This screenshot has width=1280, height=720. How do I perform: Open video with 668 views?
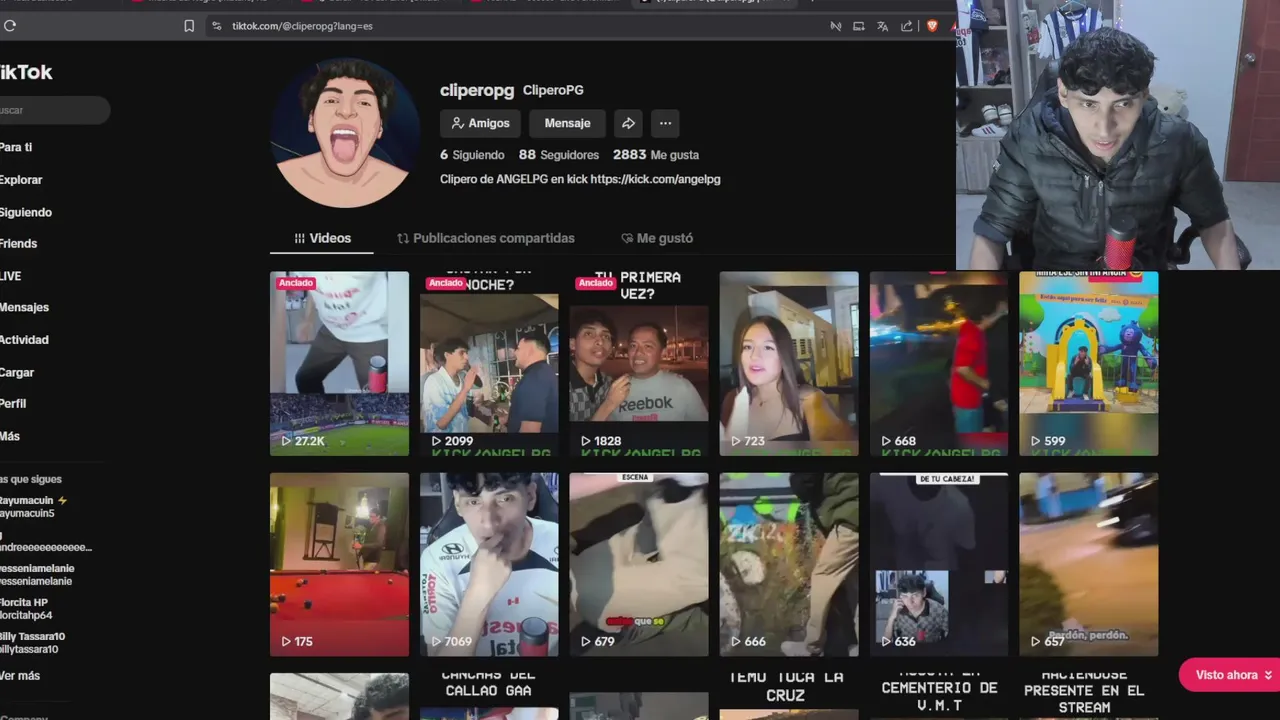(x=939, y=364)
